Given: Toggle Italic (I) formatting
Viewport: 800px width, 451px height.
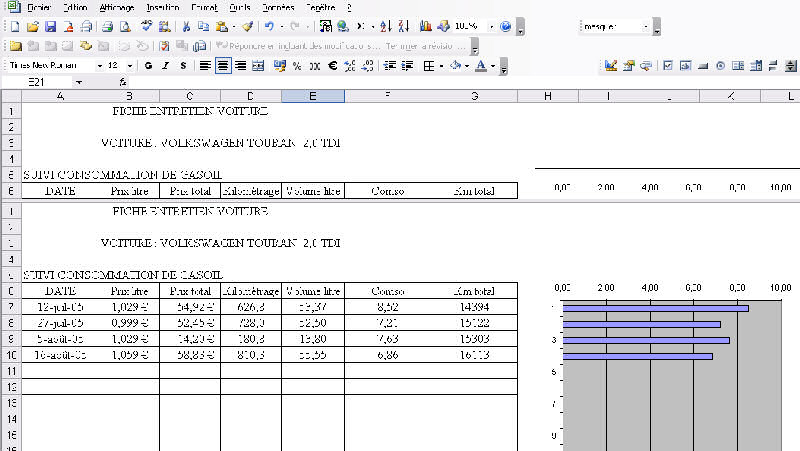Looking at the screenshot, I should coord(165,66).
